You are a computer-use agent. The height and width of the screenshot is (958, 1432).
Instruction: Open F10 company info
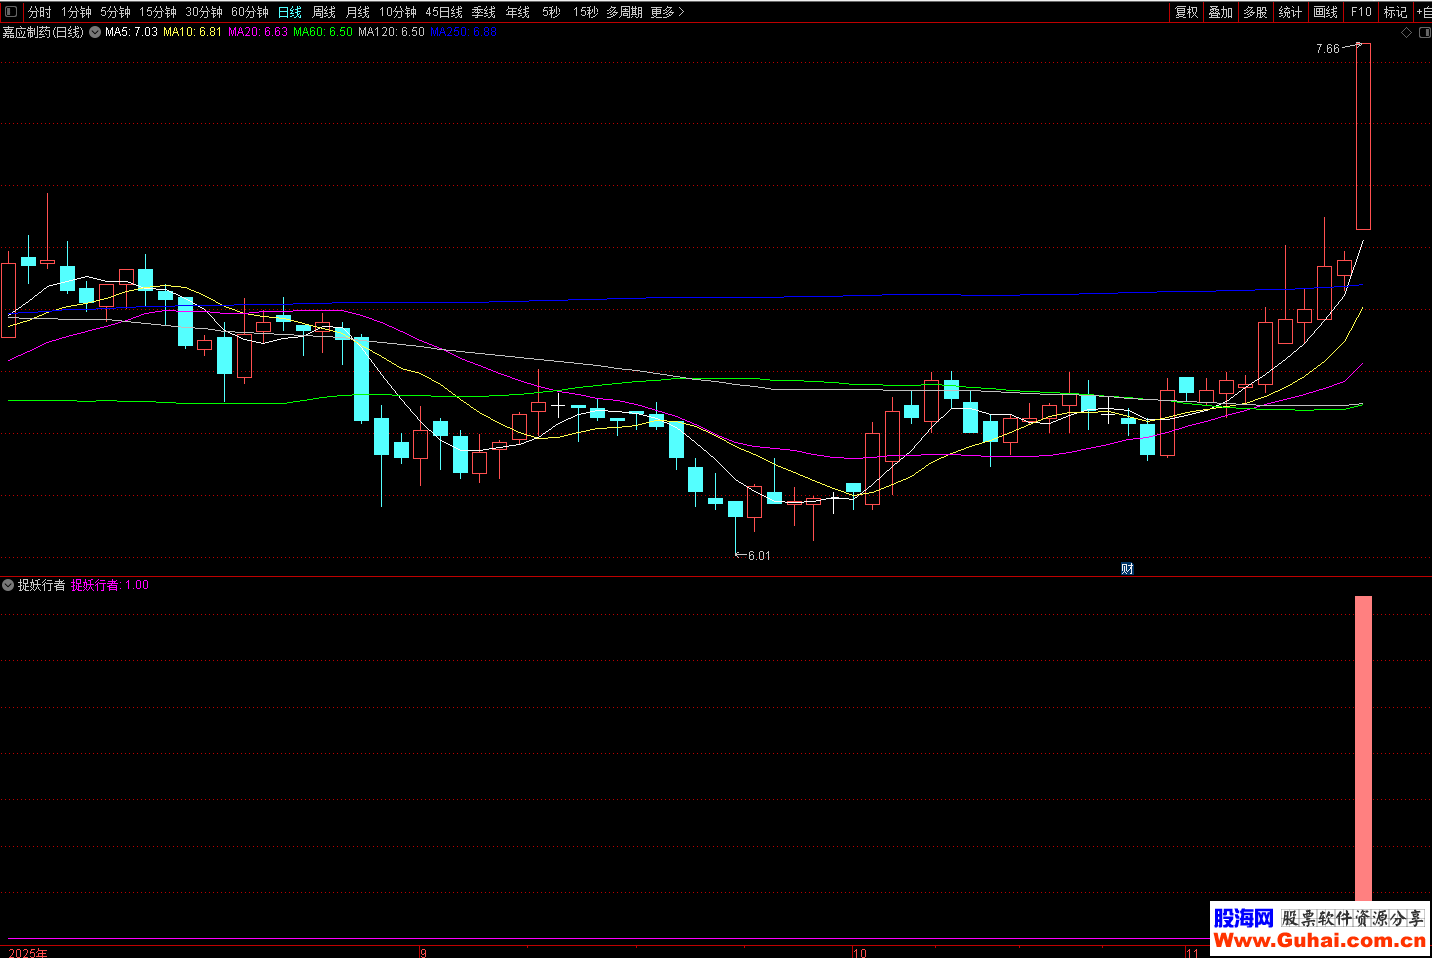(x=1361, y=12)
